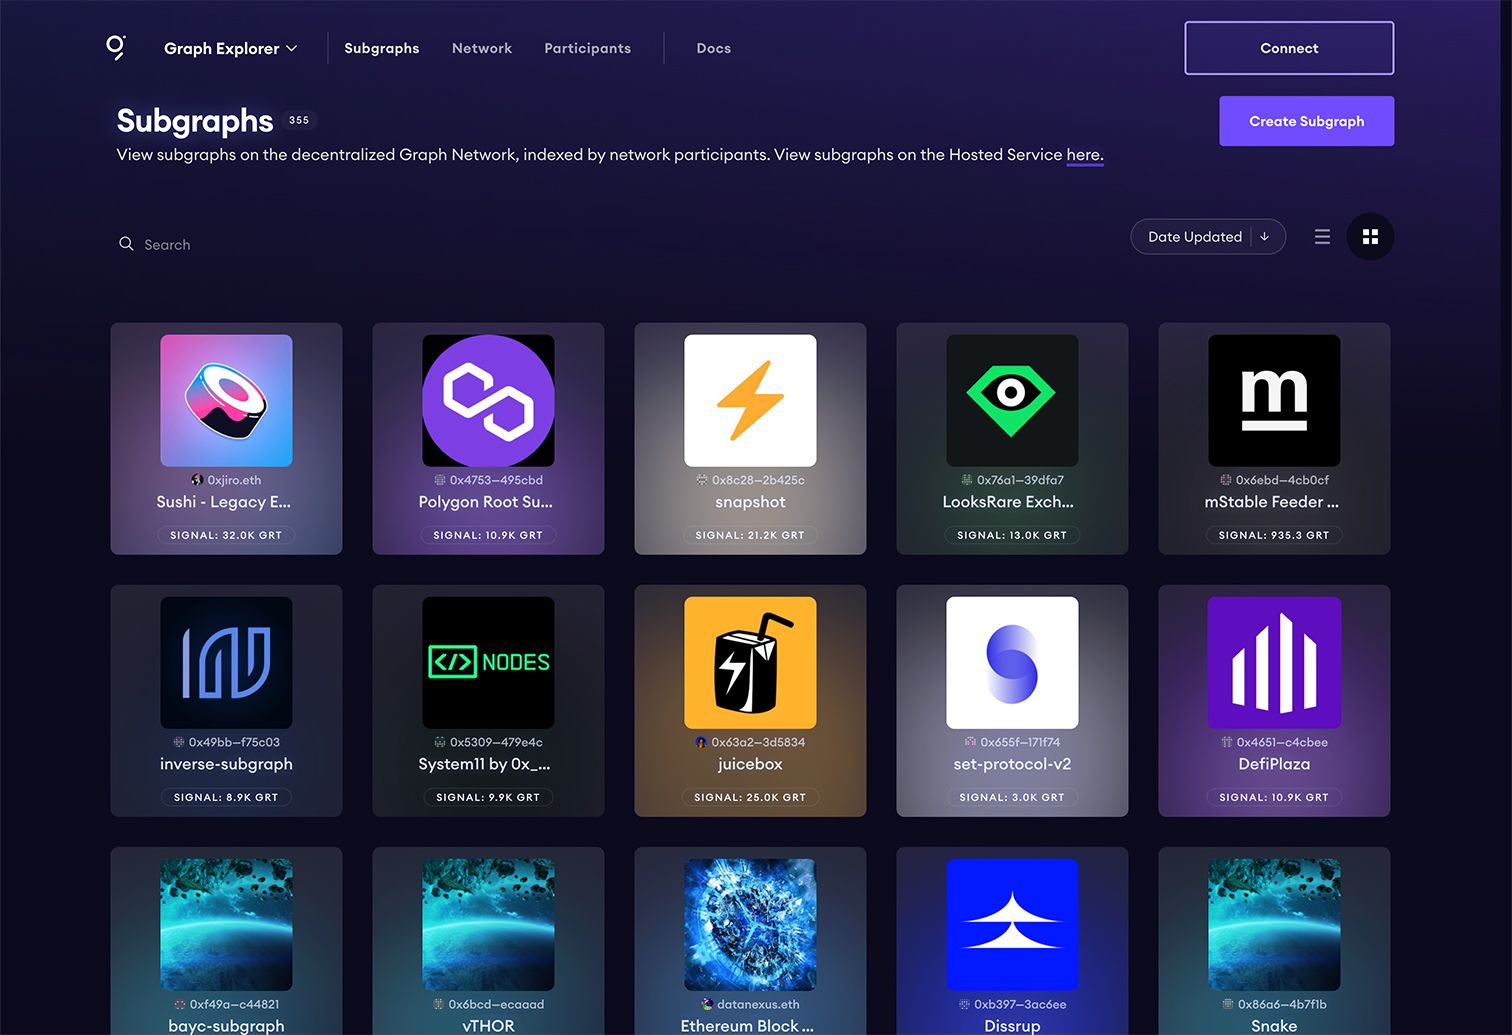Viewport: 1512px width, 1035px height.
Task: Click the Signal: 32.0K GRT badge
Action: point(226,535)
